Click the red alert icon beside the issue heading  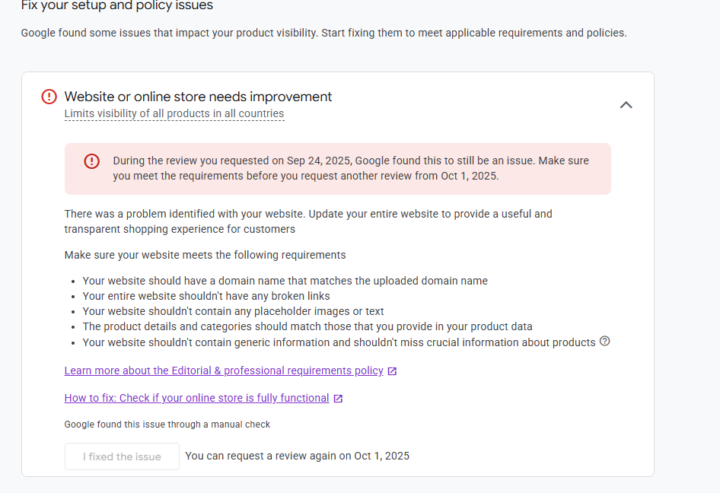(49, 97)
